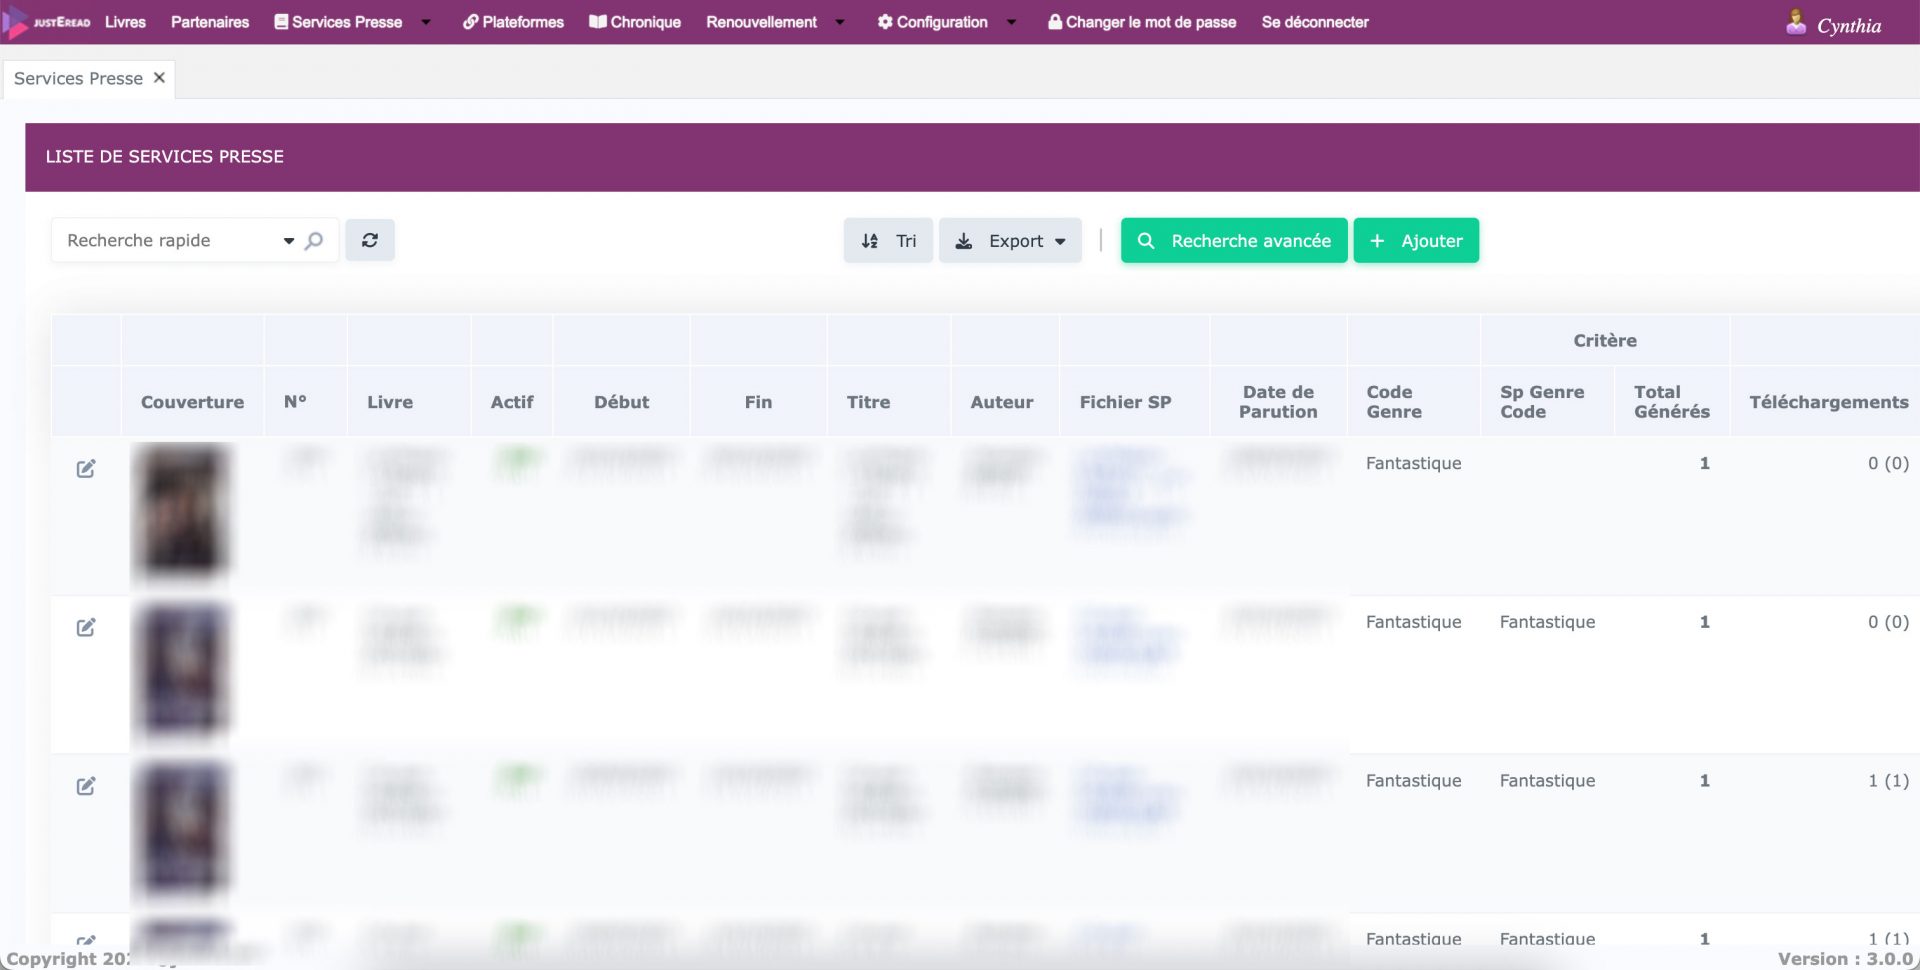Click the Version 3.0.0 footer text
The image size is (1920, 970).
tap(1845, 958)
